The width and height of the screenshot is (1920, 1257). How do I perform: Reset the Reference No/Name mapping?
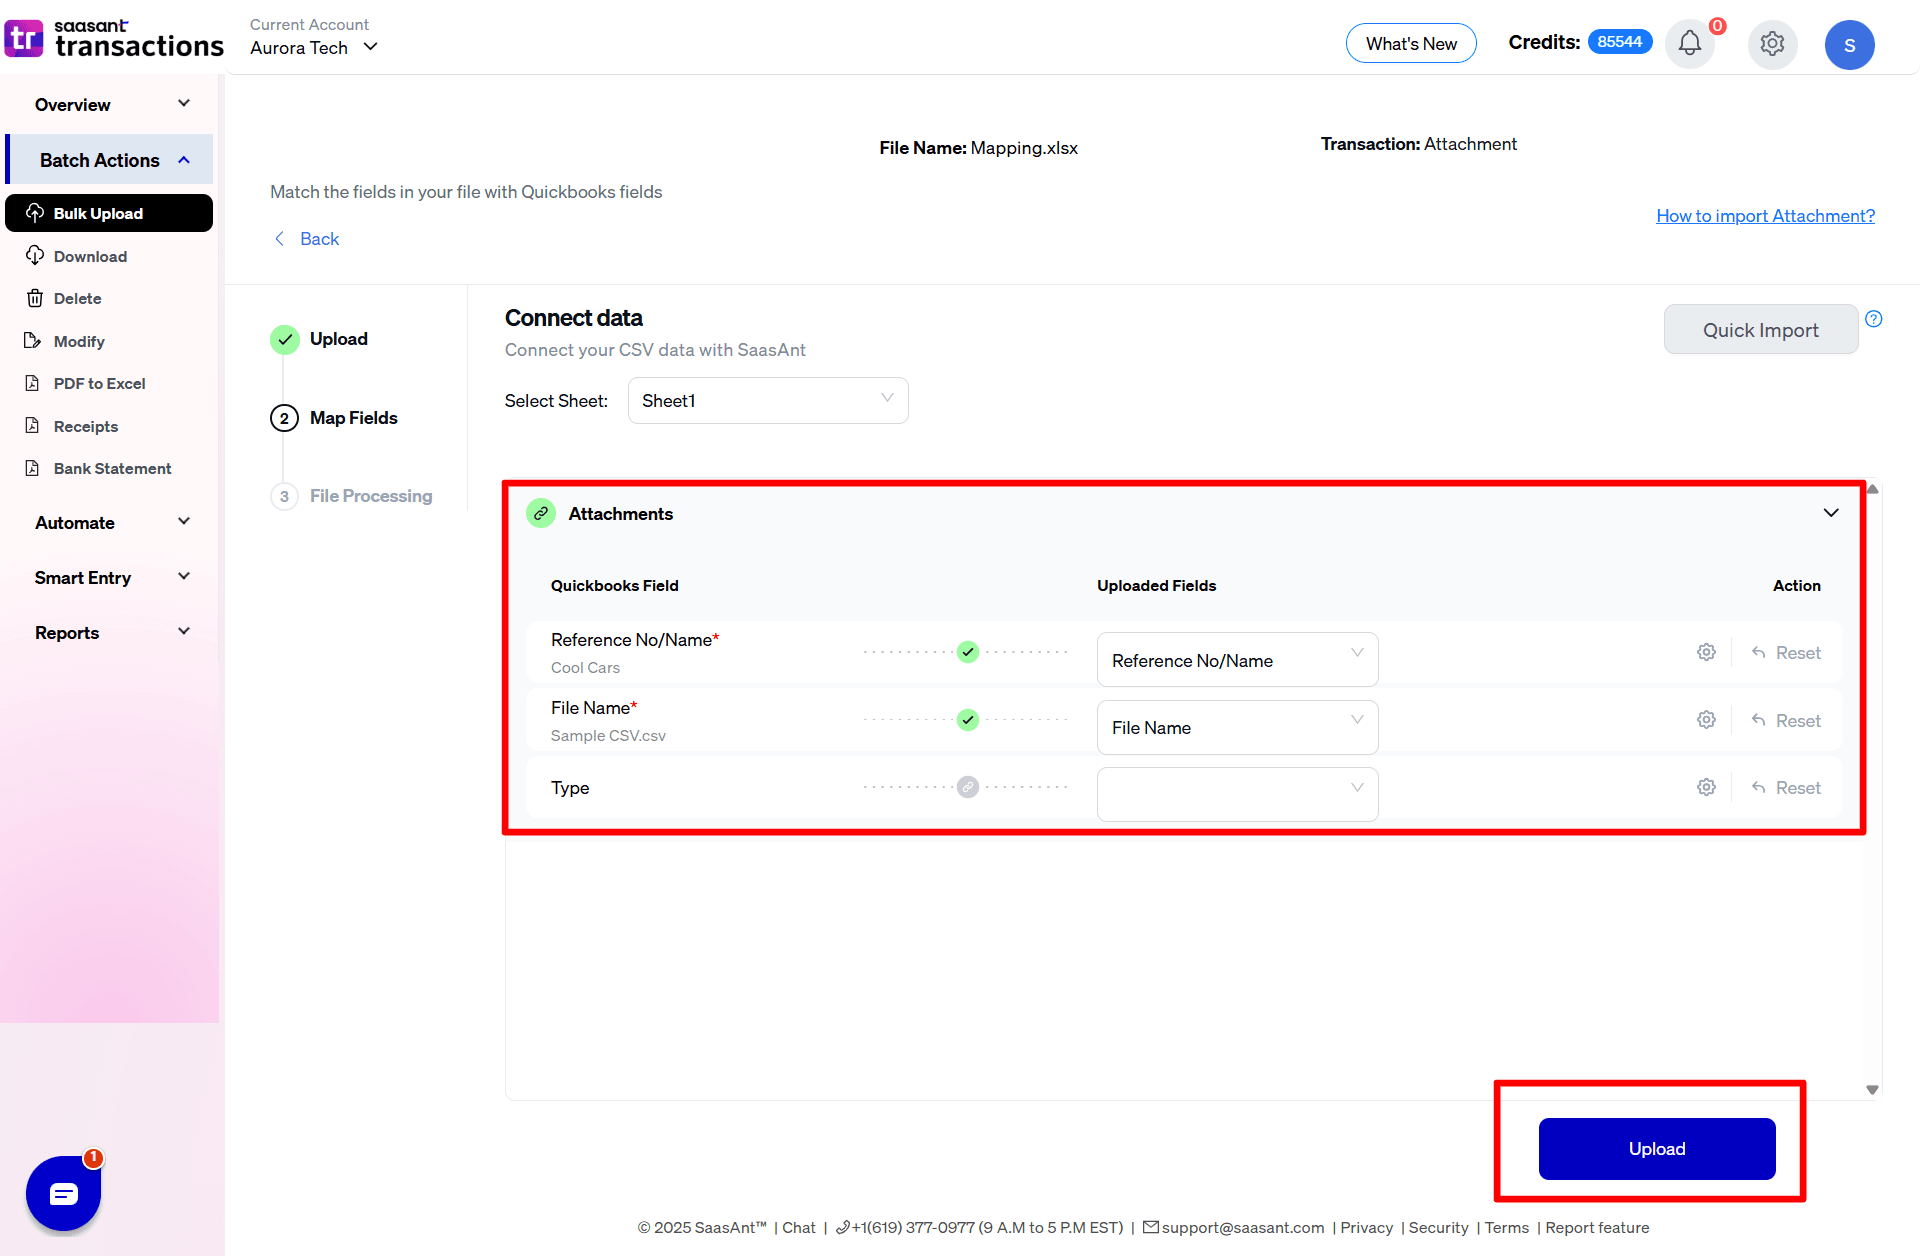tap(1786, 652)
